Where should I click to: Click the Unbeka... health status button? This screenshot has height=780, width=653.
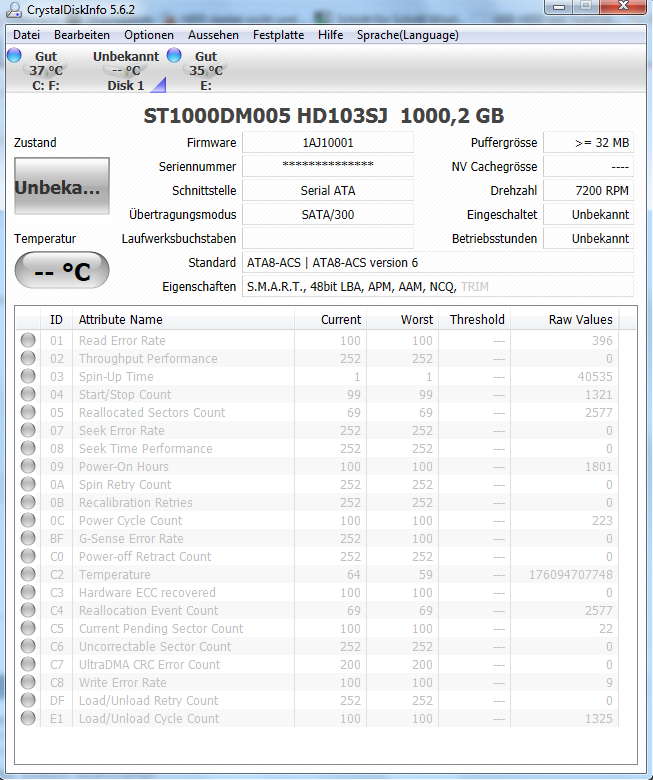pos(62,186)
